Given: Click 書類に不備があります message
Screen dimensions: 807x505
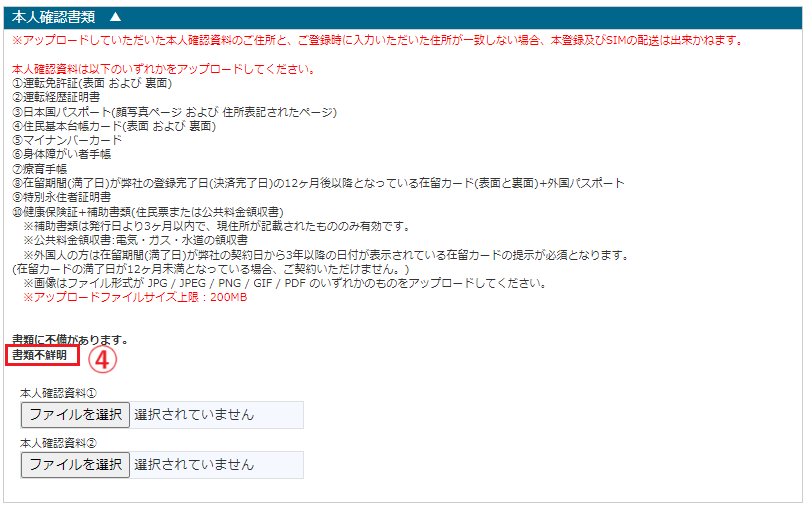Looking at the screenshot, I should 70,340.
